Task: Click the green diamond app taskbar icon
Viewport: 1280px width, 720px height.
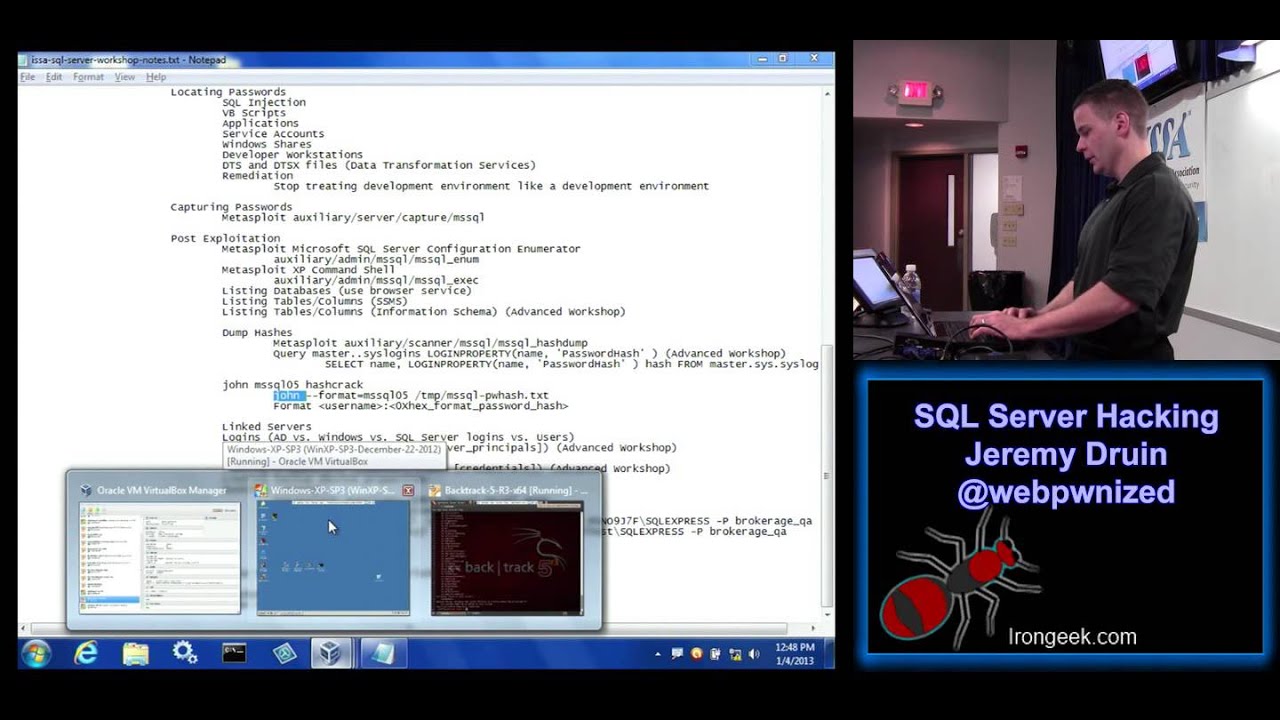Action: (x=285, y=654)
